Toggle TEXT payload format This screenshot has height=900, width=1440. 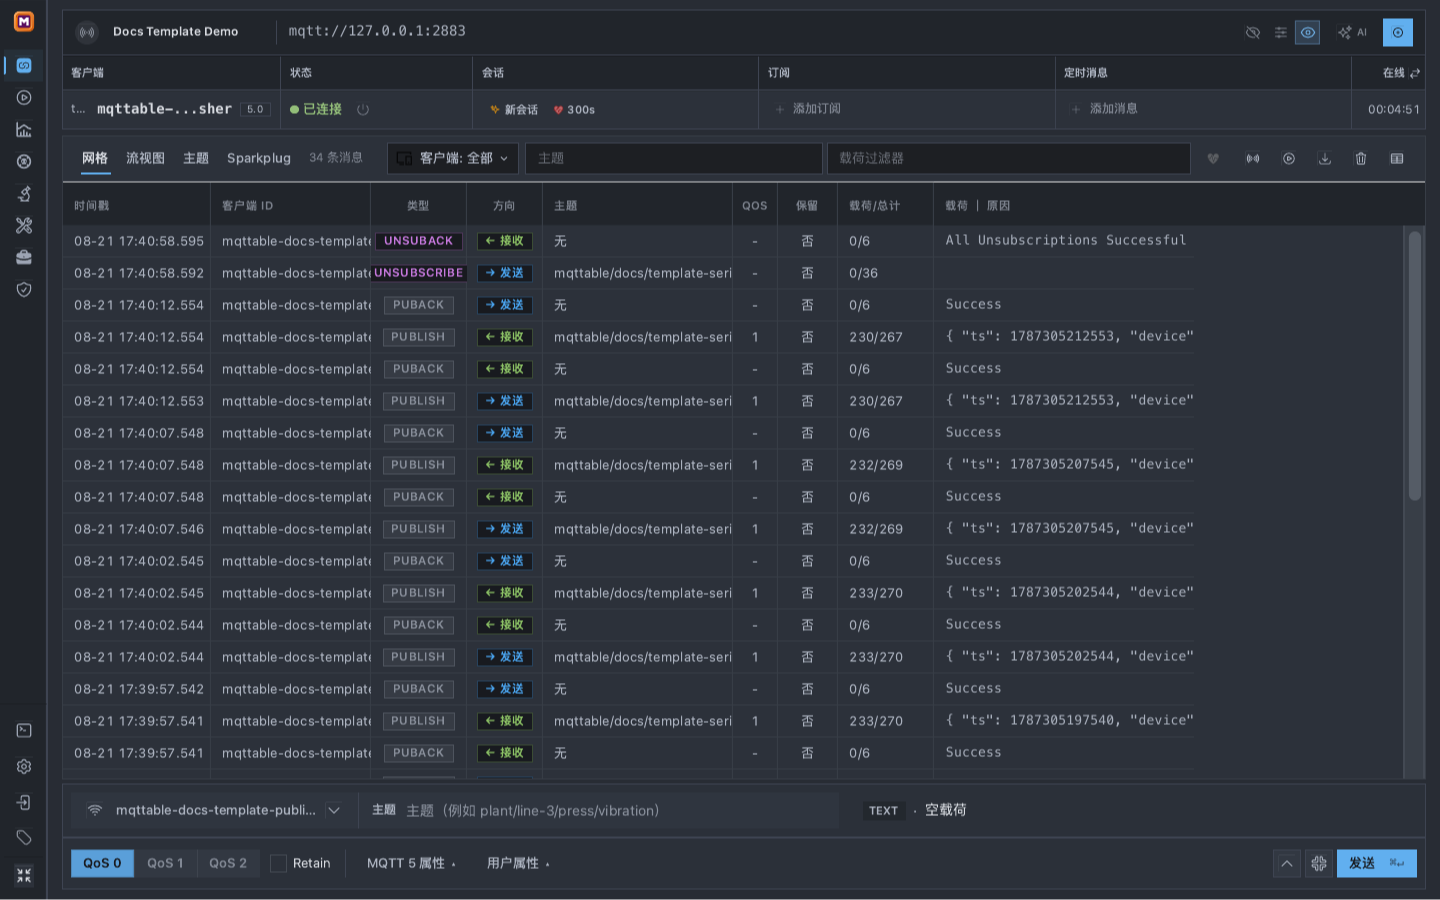[883, 811]
